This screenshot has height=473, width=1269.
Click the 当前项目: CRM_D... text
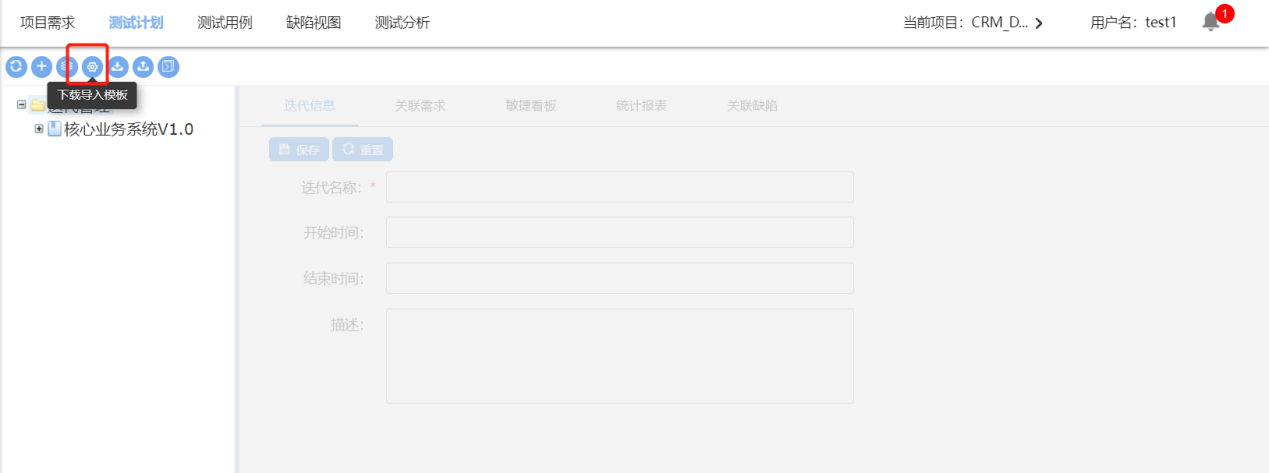click(965, 22)
